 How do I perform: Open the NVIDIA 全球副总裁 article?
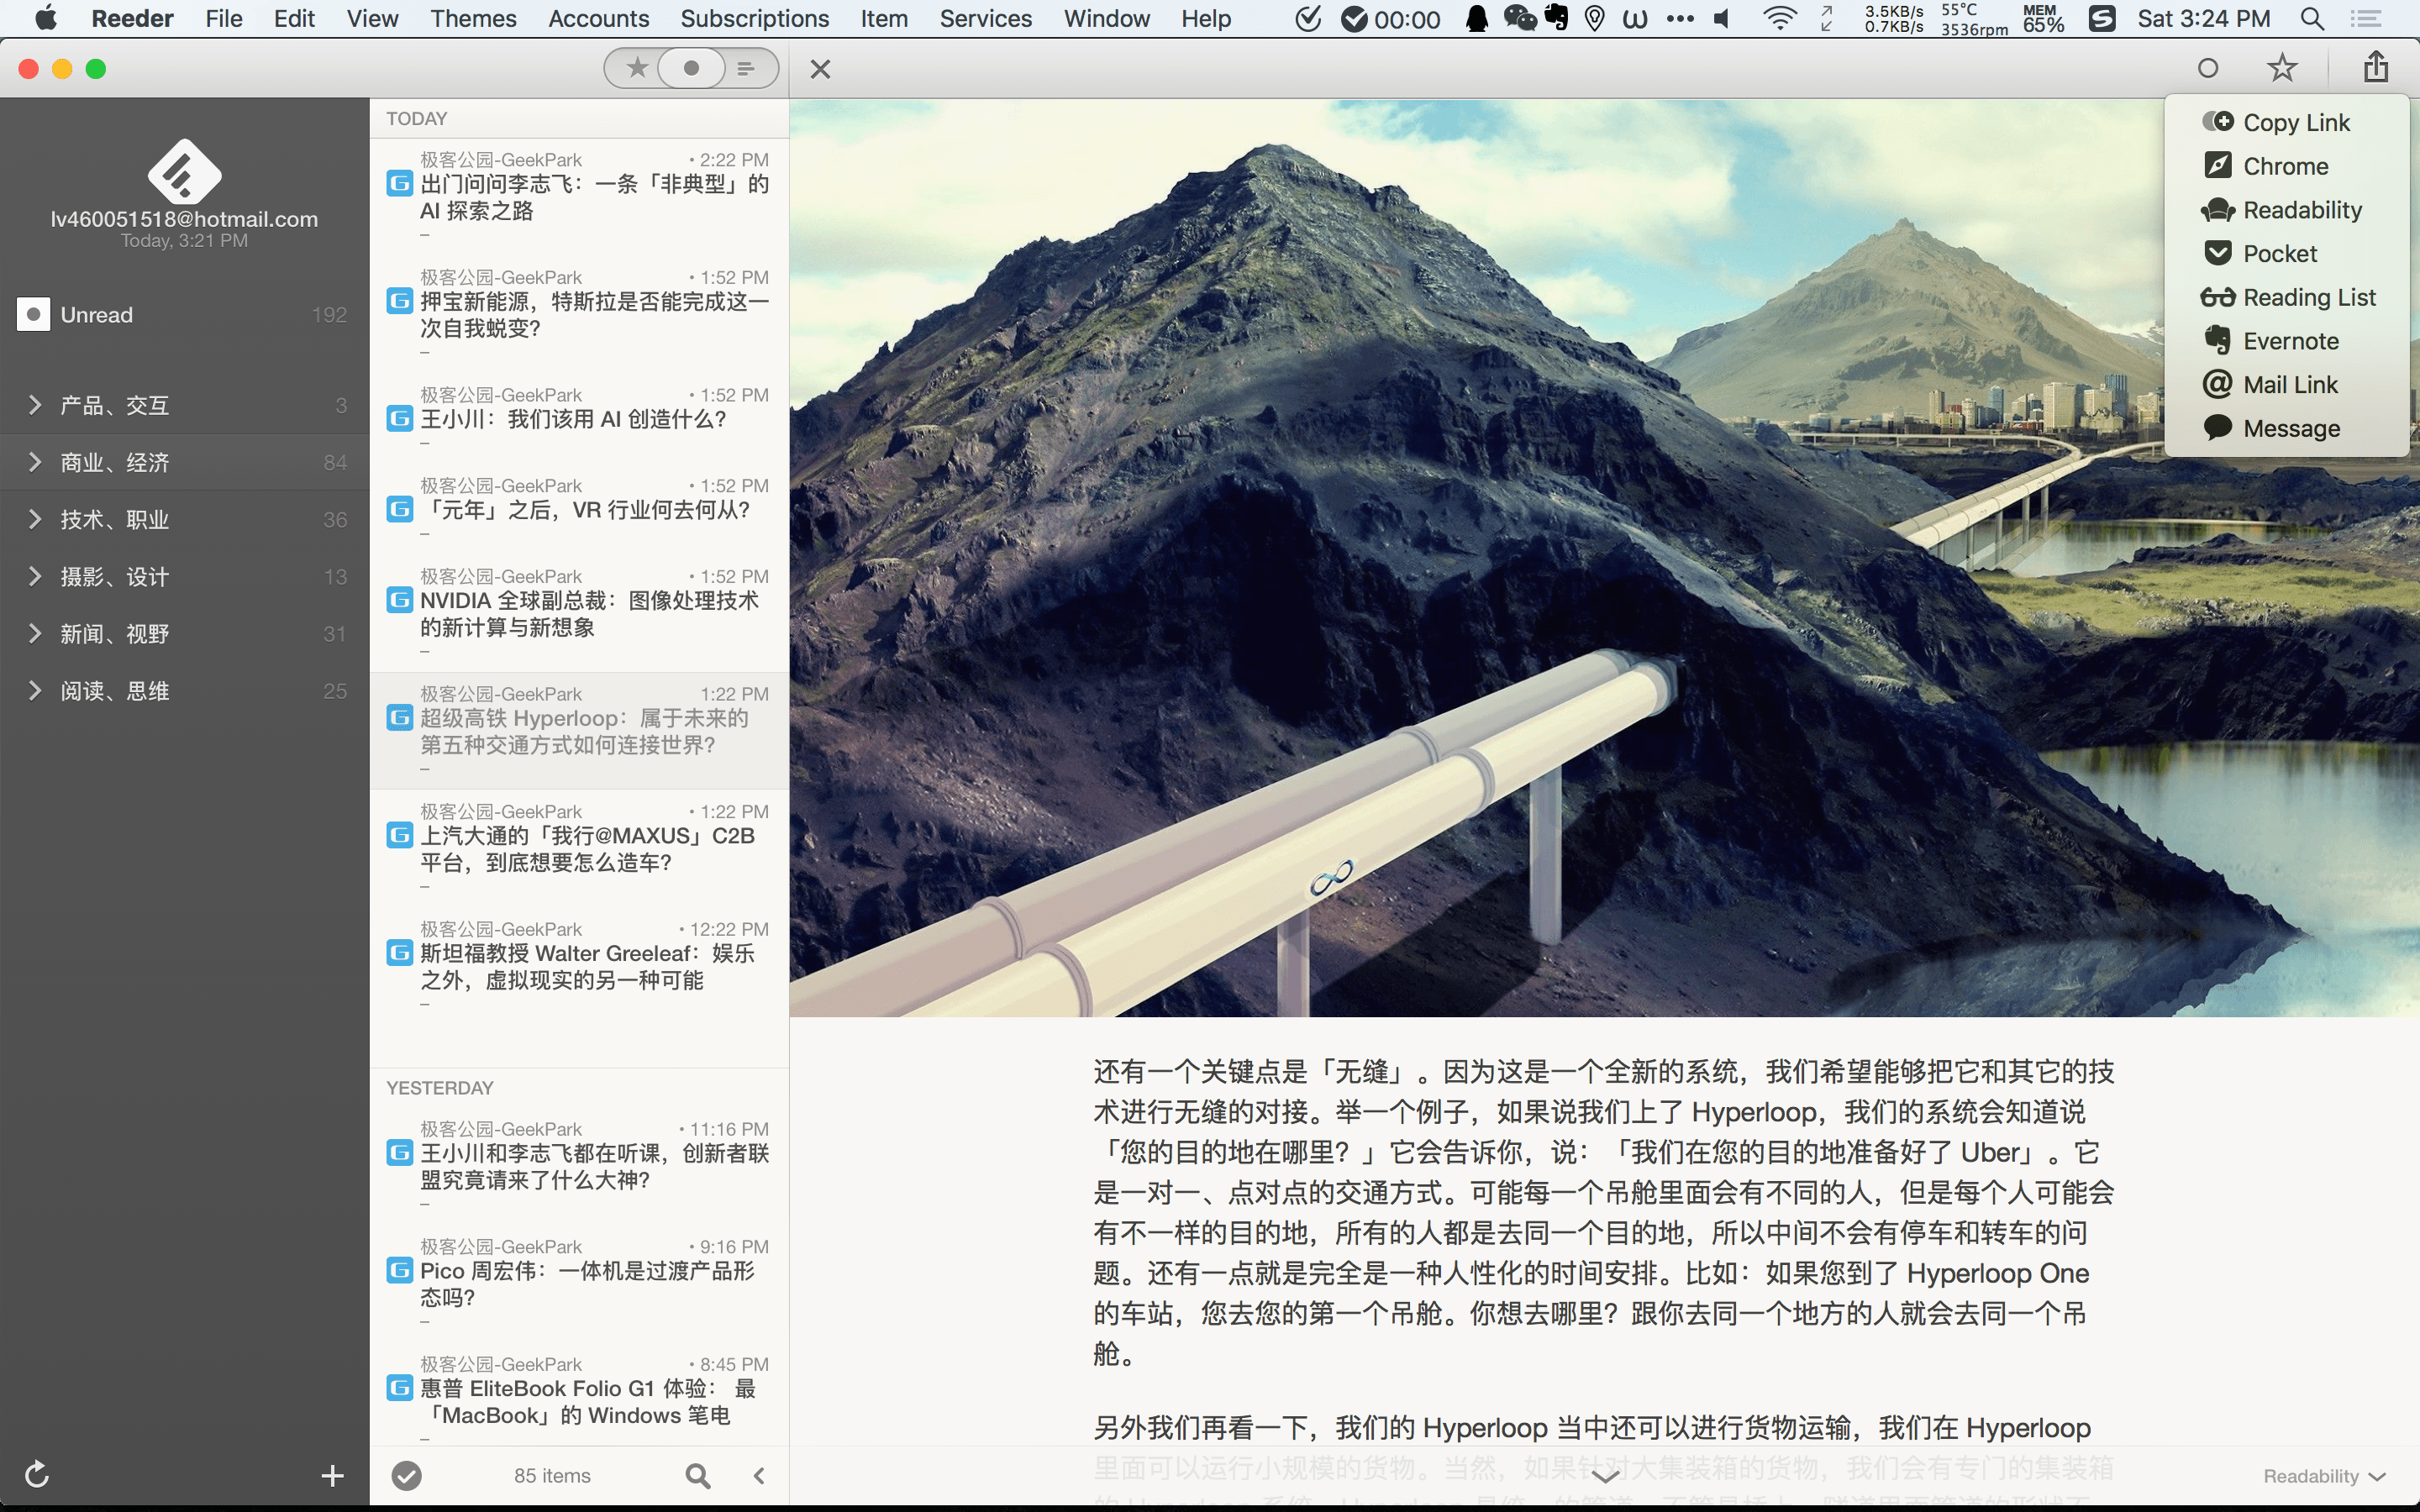[588, 613]
